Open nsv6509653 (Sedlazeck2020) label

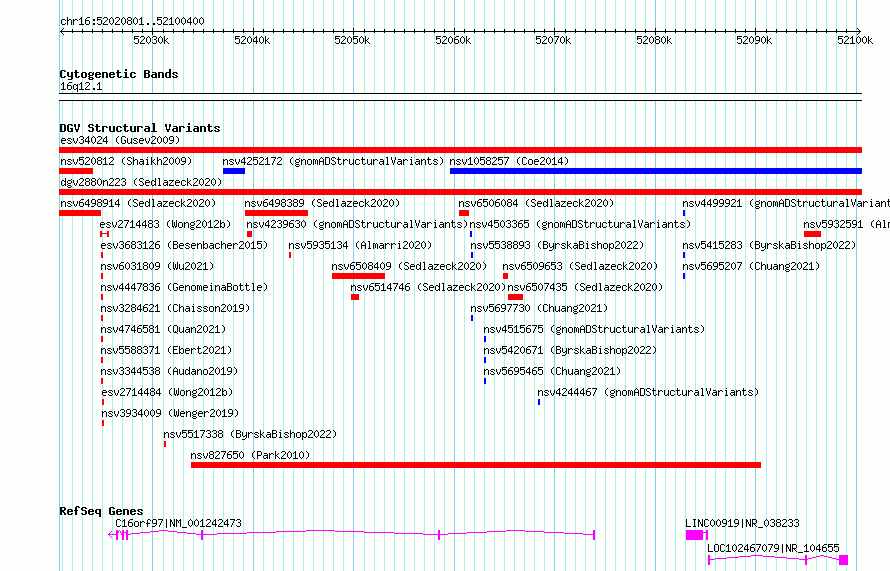[580, 266]
